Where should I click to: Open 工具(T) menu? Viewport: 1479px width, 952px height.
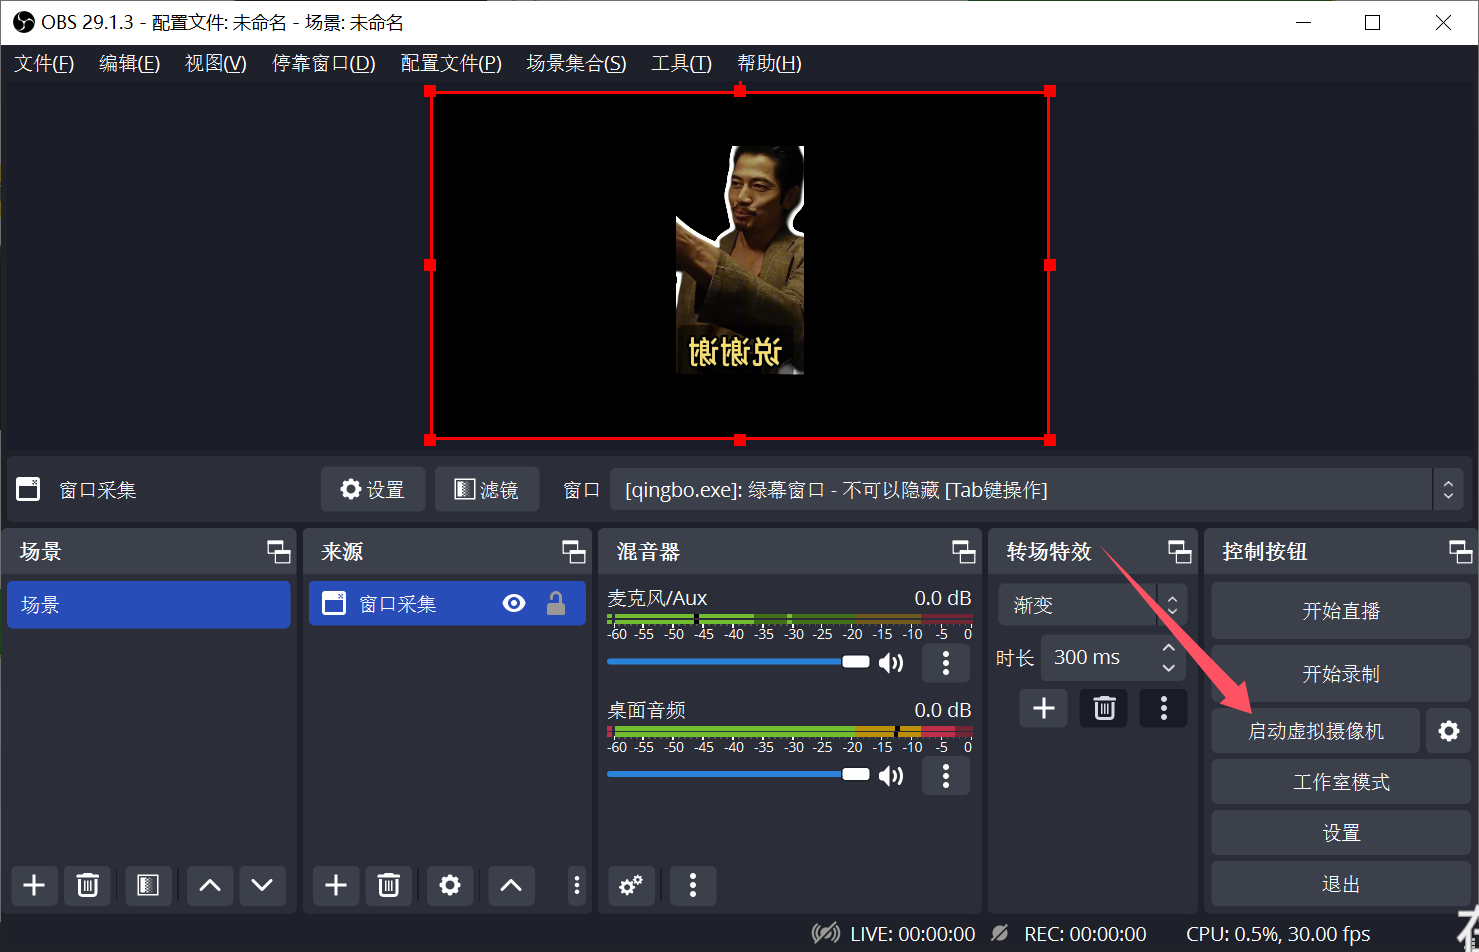pos(681,64)
